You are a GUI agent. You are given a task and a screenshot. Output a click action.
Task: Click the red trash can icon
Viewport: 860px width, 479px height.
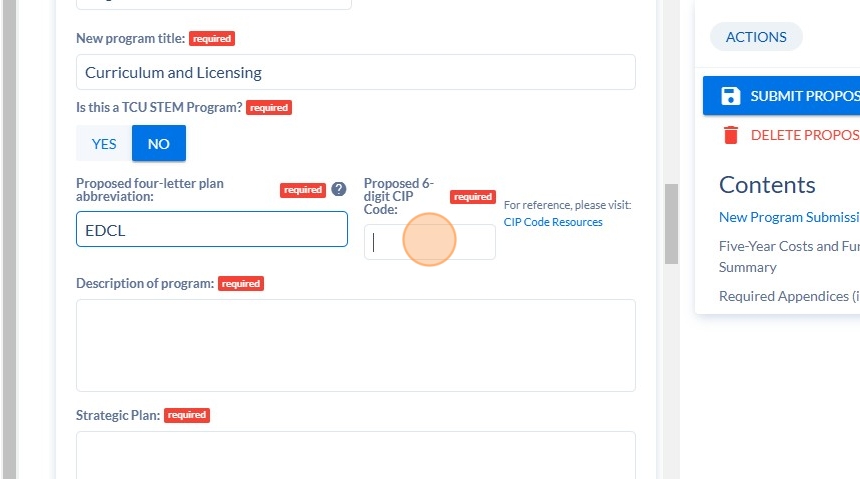tap(731, 135)
